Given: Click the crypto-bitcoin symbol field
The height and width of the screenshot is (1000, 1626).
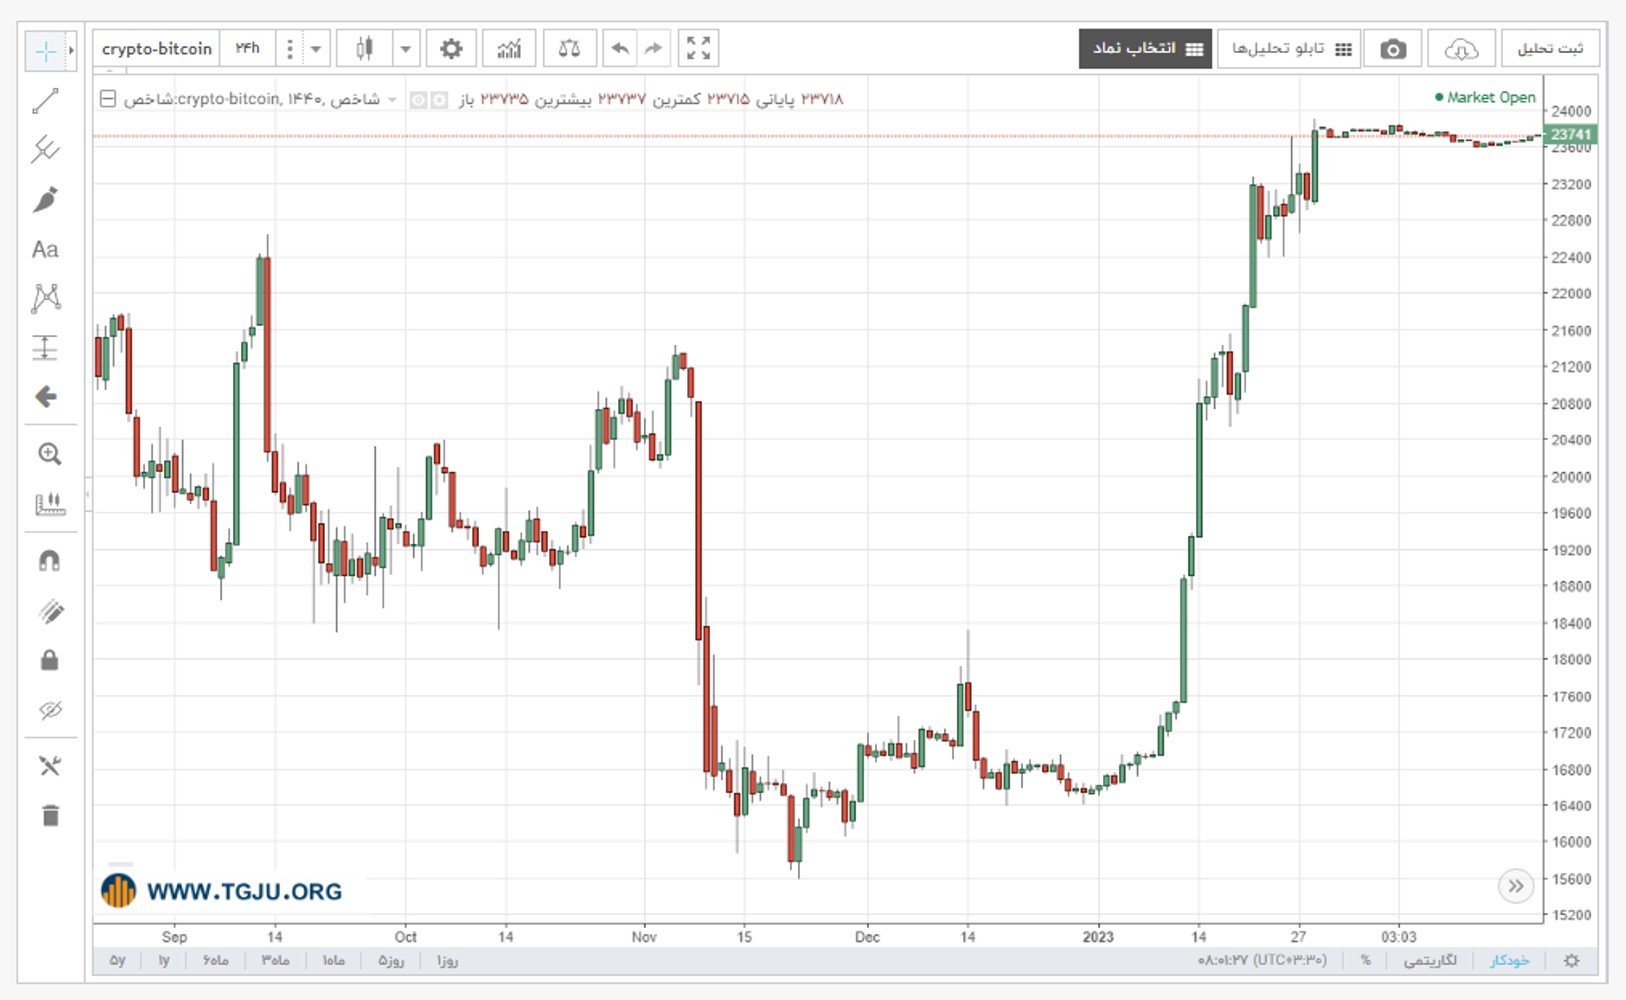Looking at the screenshot, I should (x=157, y=48).
